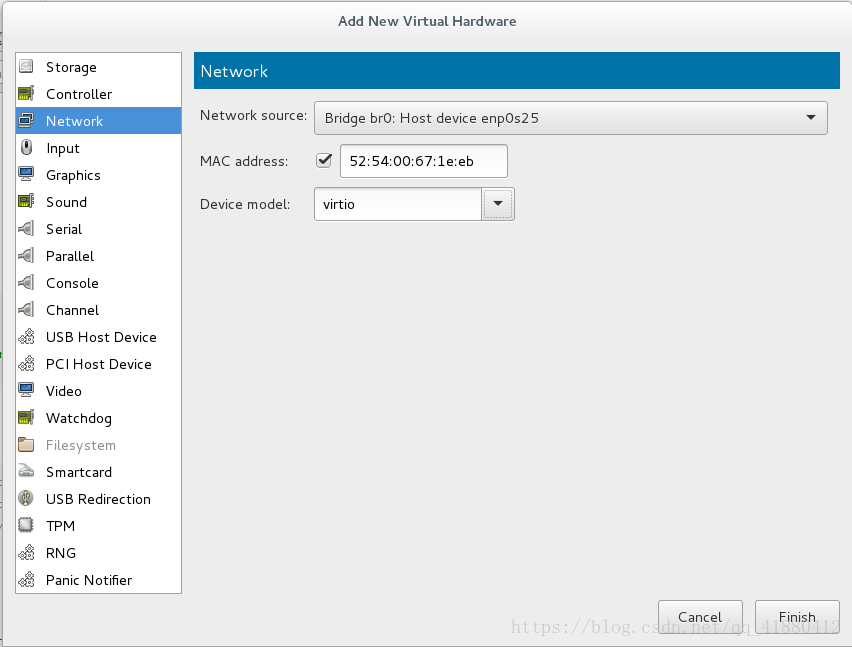Choose Watchdog in hardware list

point(98,418)
